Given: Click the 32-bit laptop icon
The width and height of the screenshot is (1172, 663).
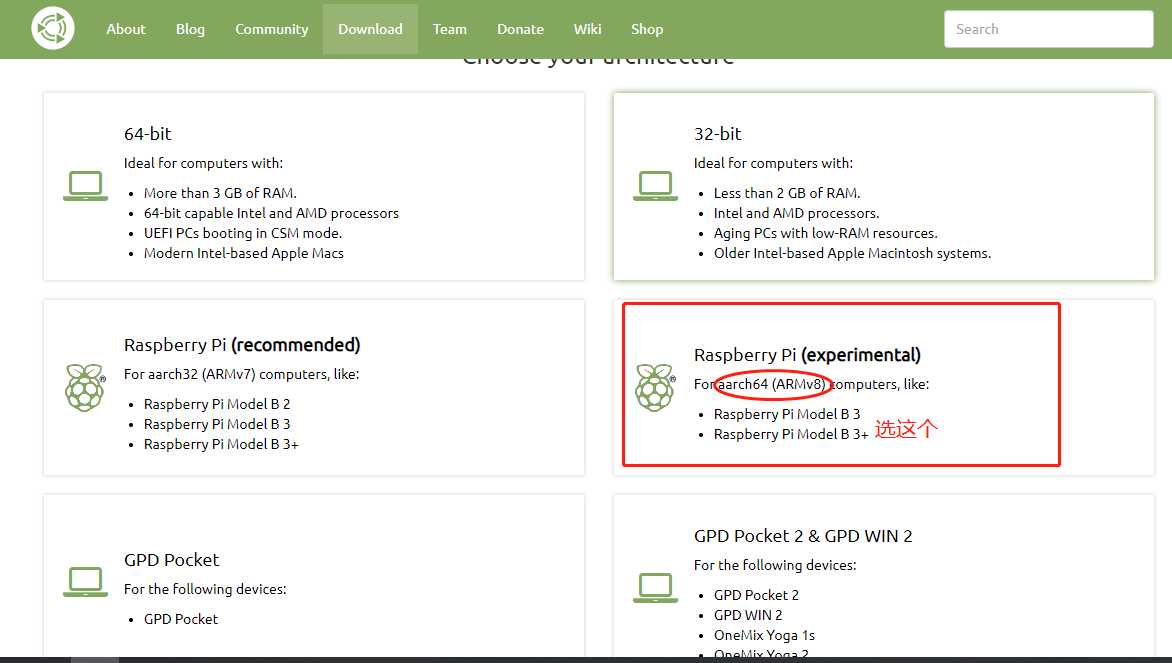Looking at the screenshot, I should point(655,186).
